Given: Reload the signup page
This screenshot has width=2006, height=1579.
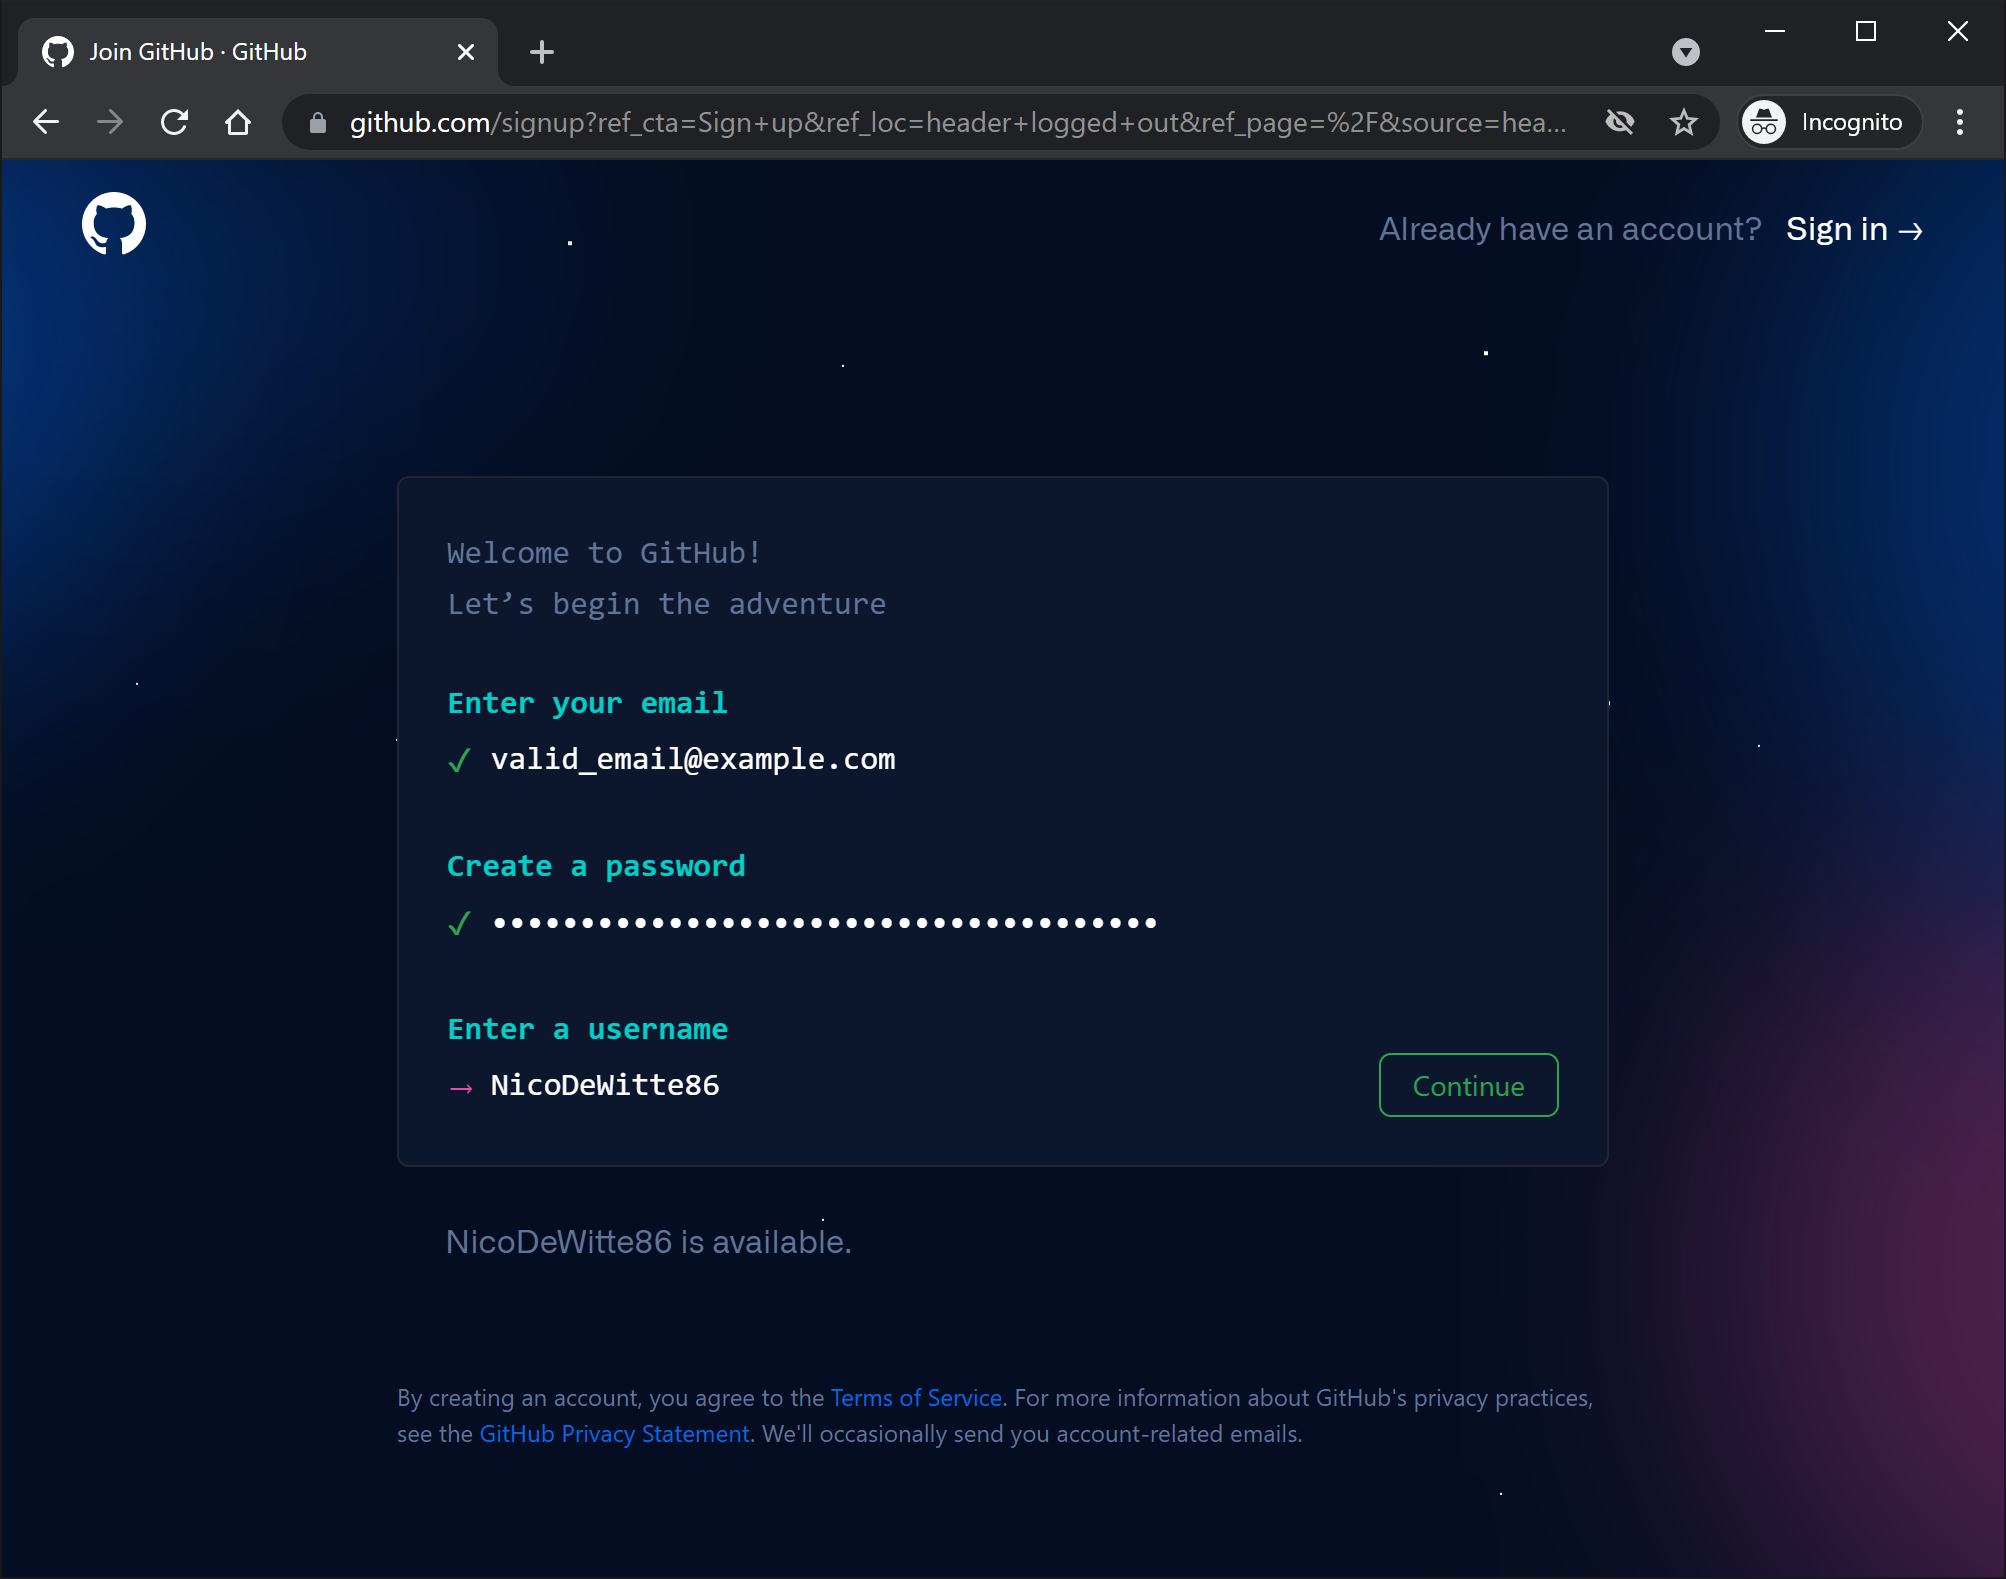Looking at the screenshot, I should 175,122.
